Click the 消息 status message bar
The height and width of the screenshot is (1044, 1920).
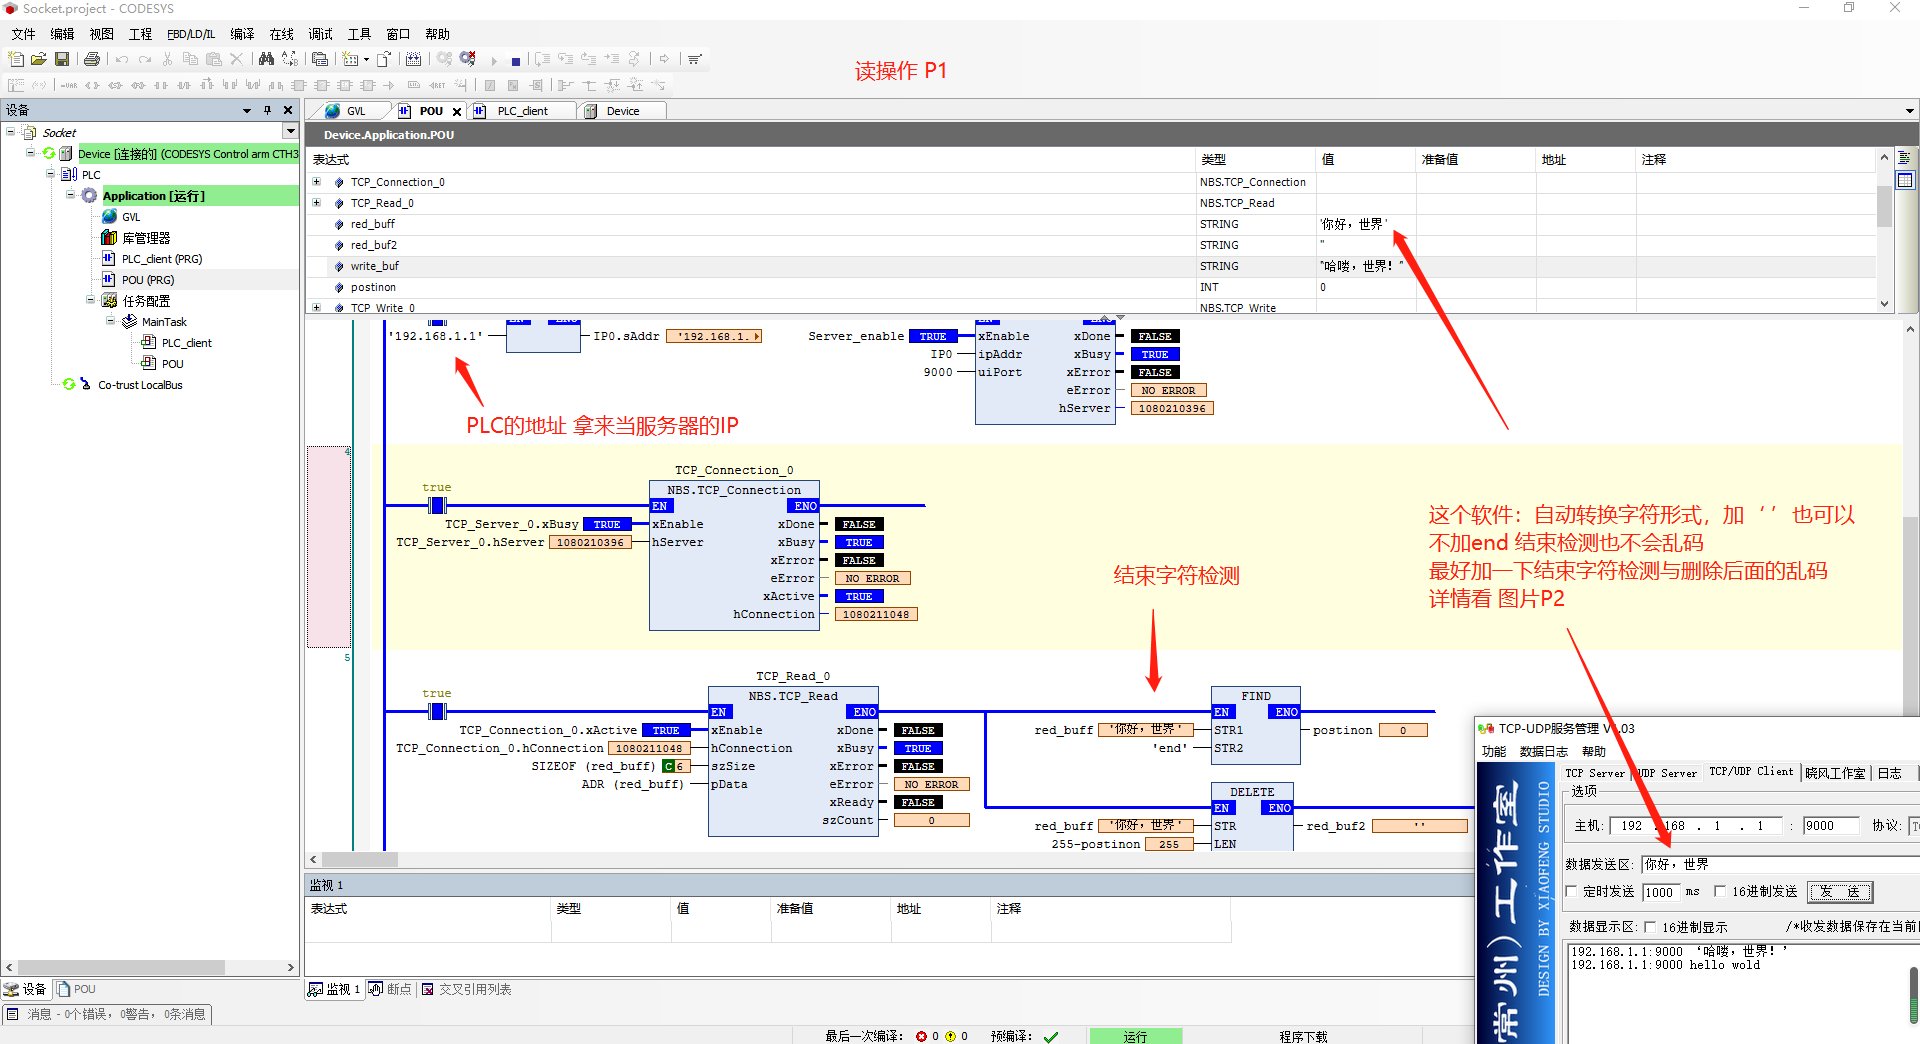(108, 1014)
